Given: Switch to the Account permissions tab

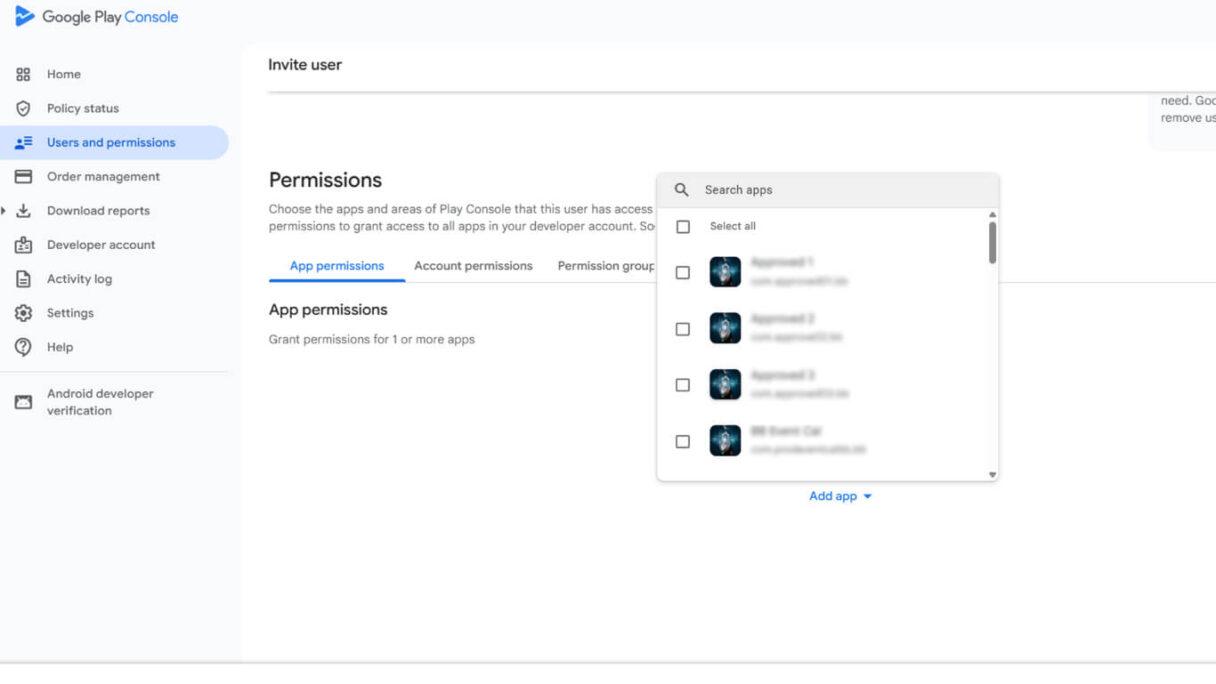Looking at the screenshot, I should tap(473, 266).
